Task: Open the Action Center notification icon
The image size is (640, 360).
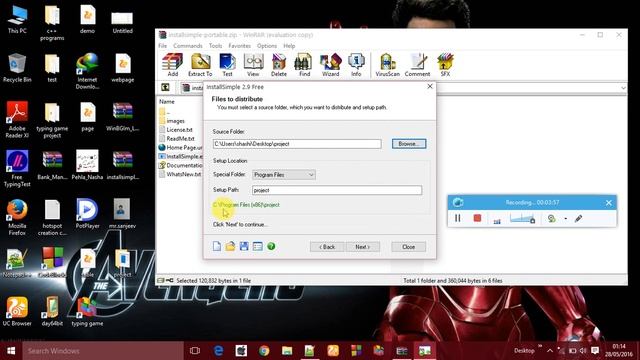Action: (x=595, y=351)
